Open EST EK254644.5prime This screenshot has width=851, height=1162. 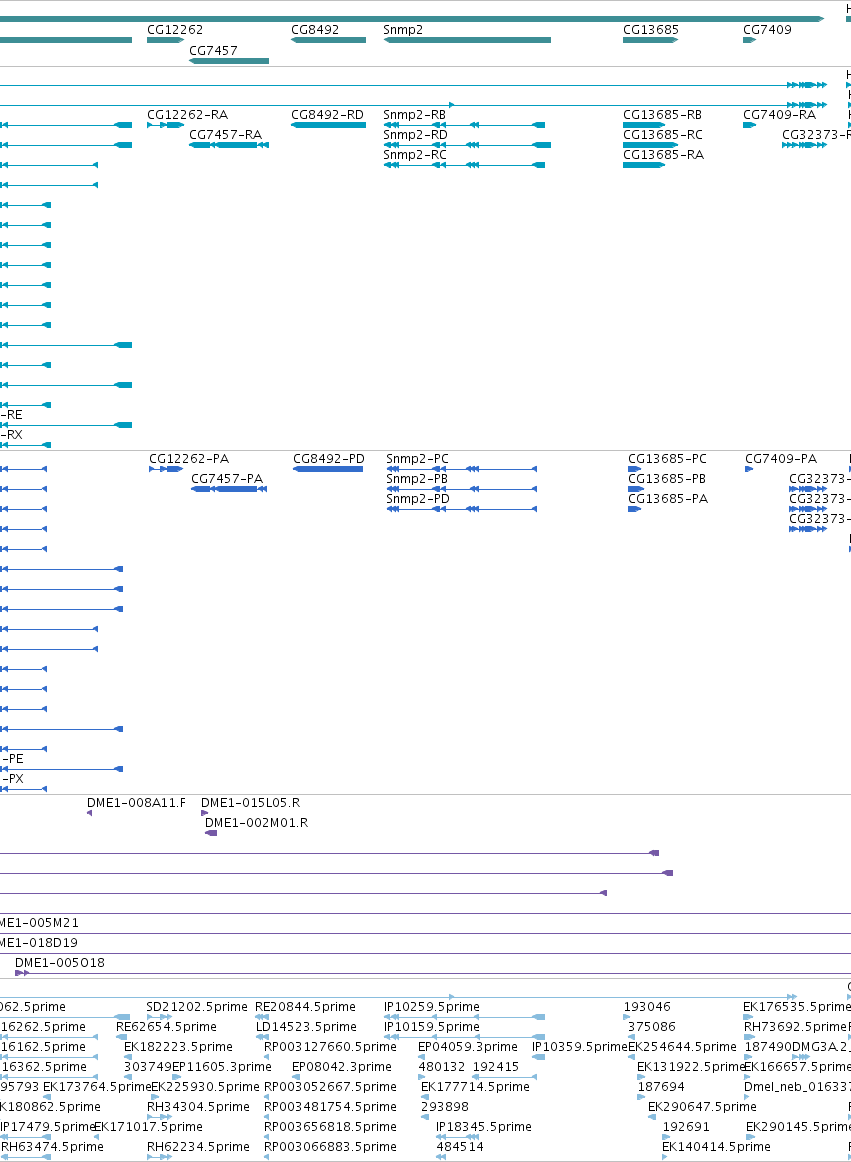[x=683, y=1047]
